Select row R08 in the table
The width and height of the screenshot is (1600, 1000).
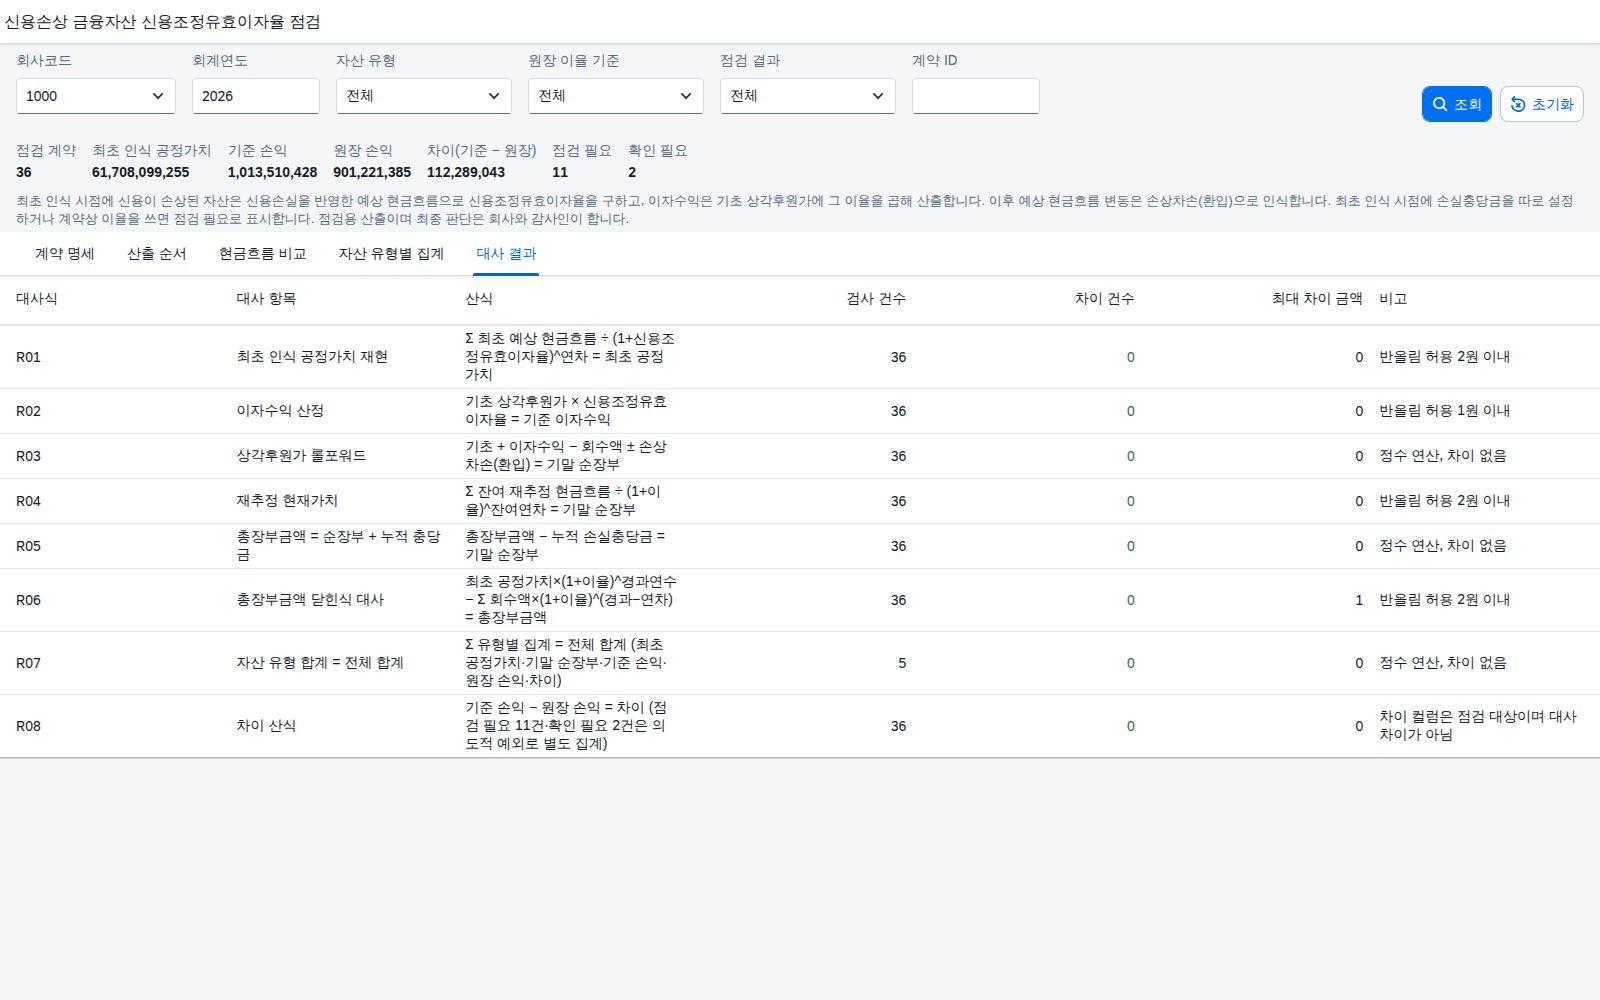click(800, 726)
